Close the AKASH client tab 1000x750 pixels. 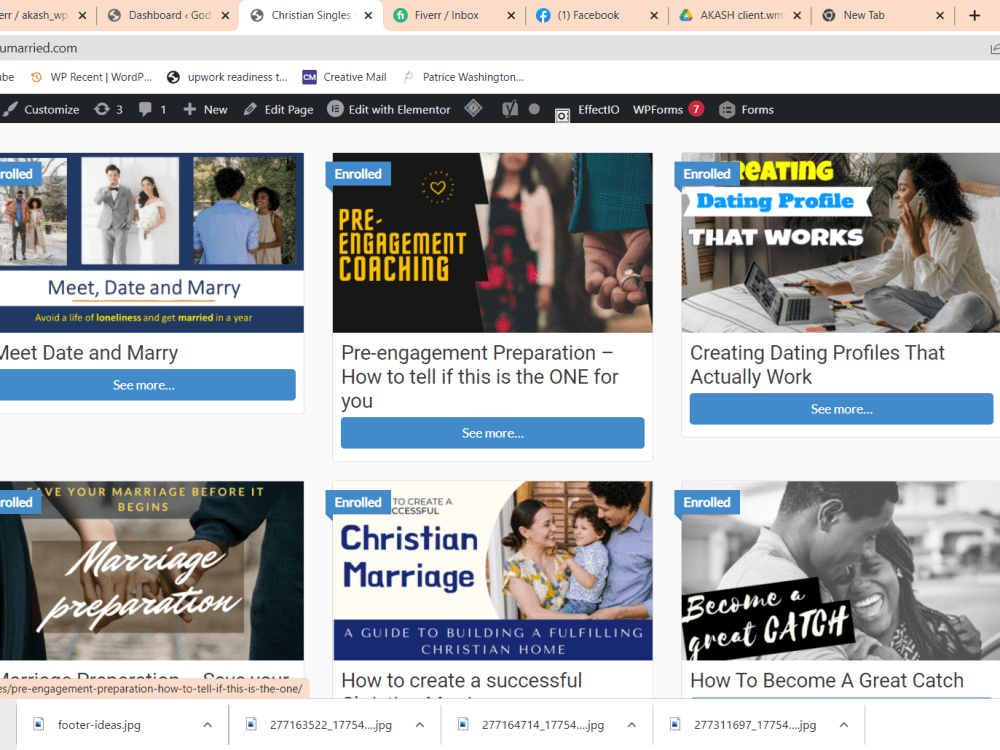(x=797, y=15)
